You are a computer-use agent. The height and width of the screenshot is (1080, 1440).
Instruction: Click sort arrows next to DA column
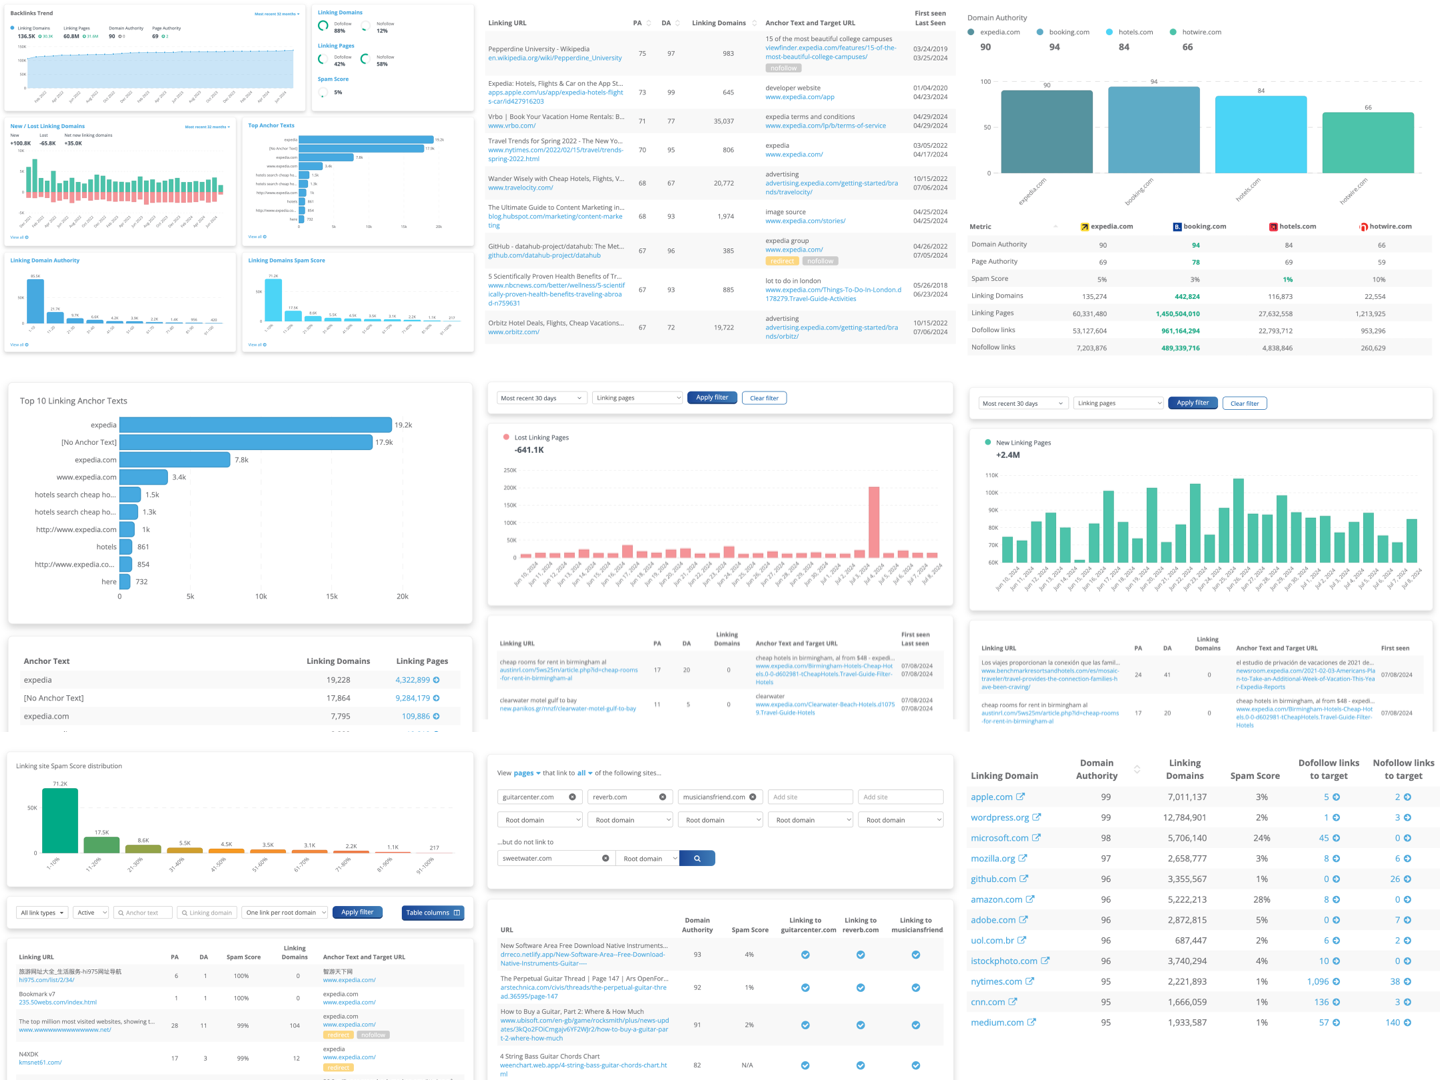[x=678, y=23]
